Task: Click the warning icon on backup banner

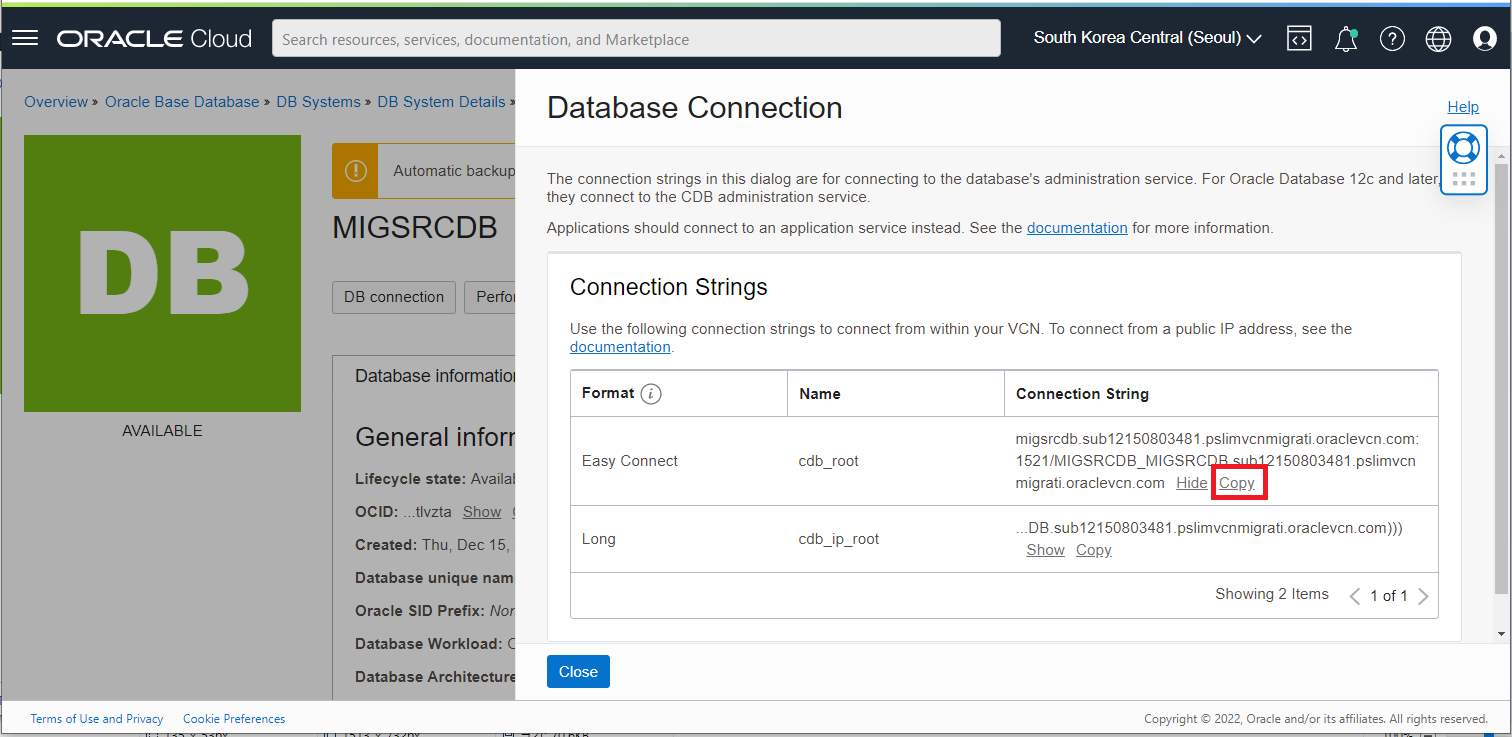Action: (x=355, y=170)
